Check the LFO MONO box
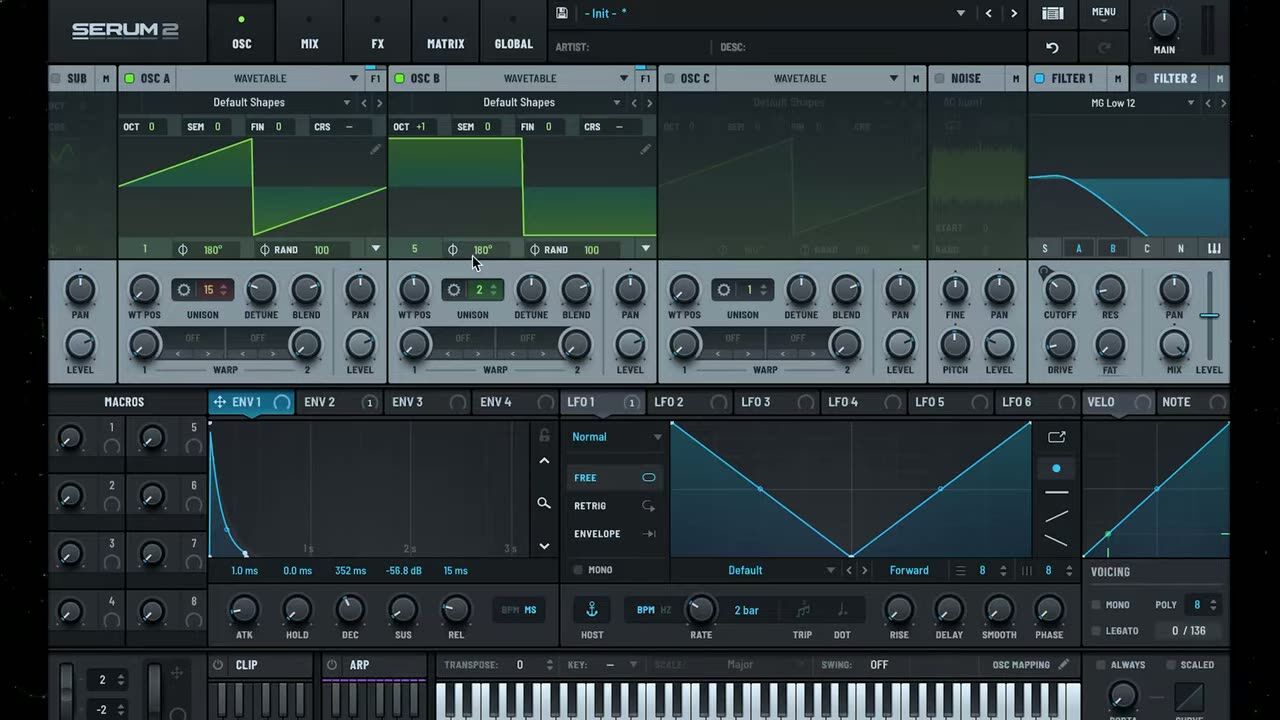Screen dimensions: 1280x720 [578, 570]
